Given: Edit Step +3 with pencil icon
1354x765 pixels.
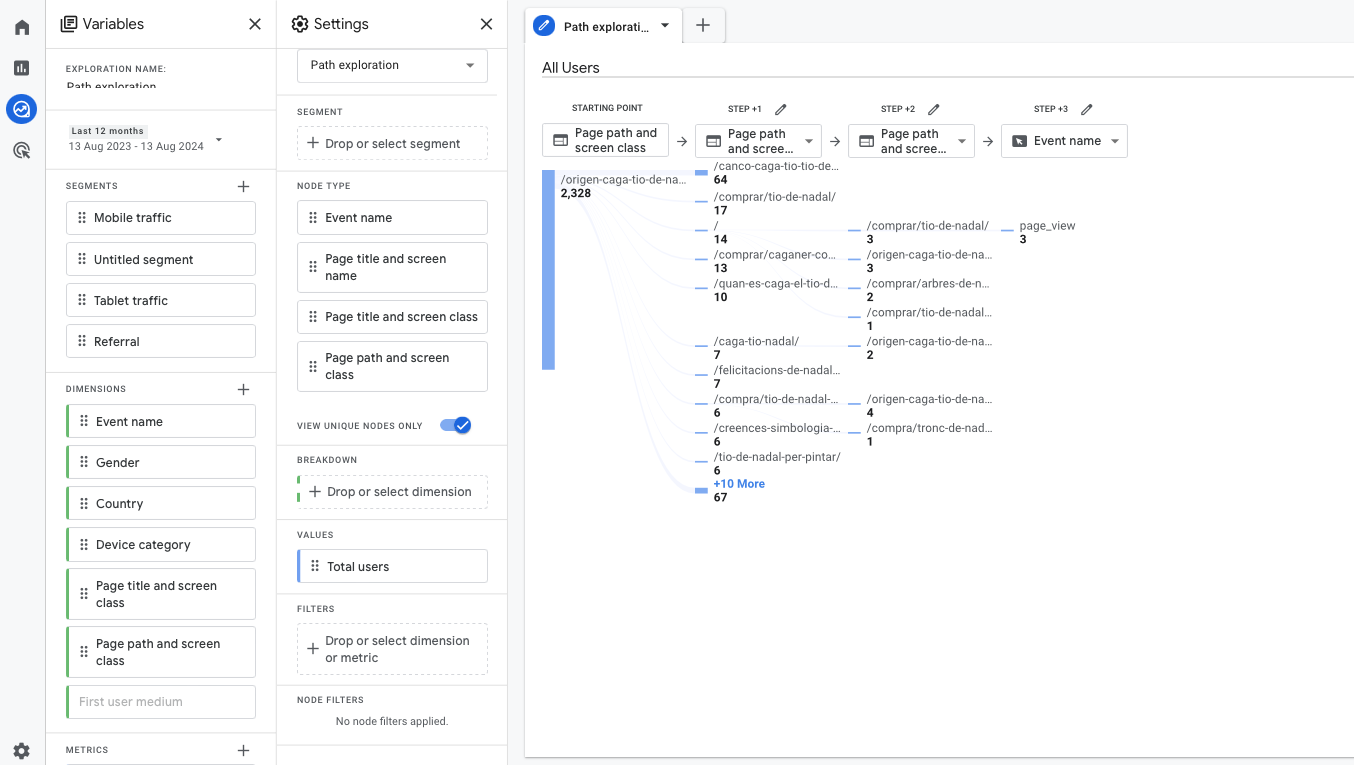Looking at the screenshot, I should [x=1087, y=109].
